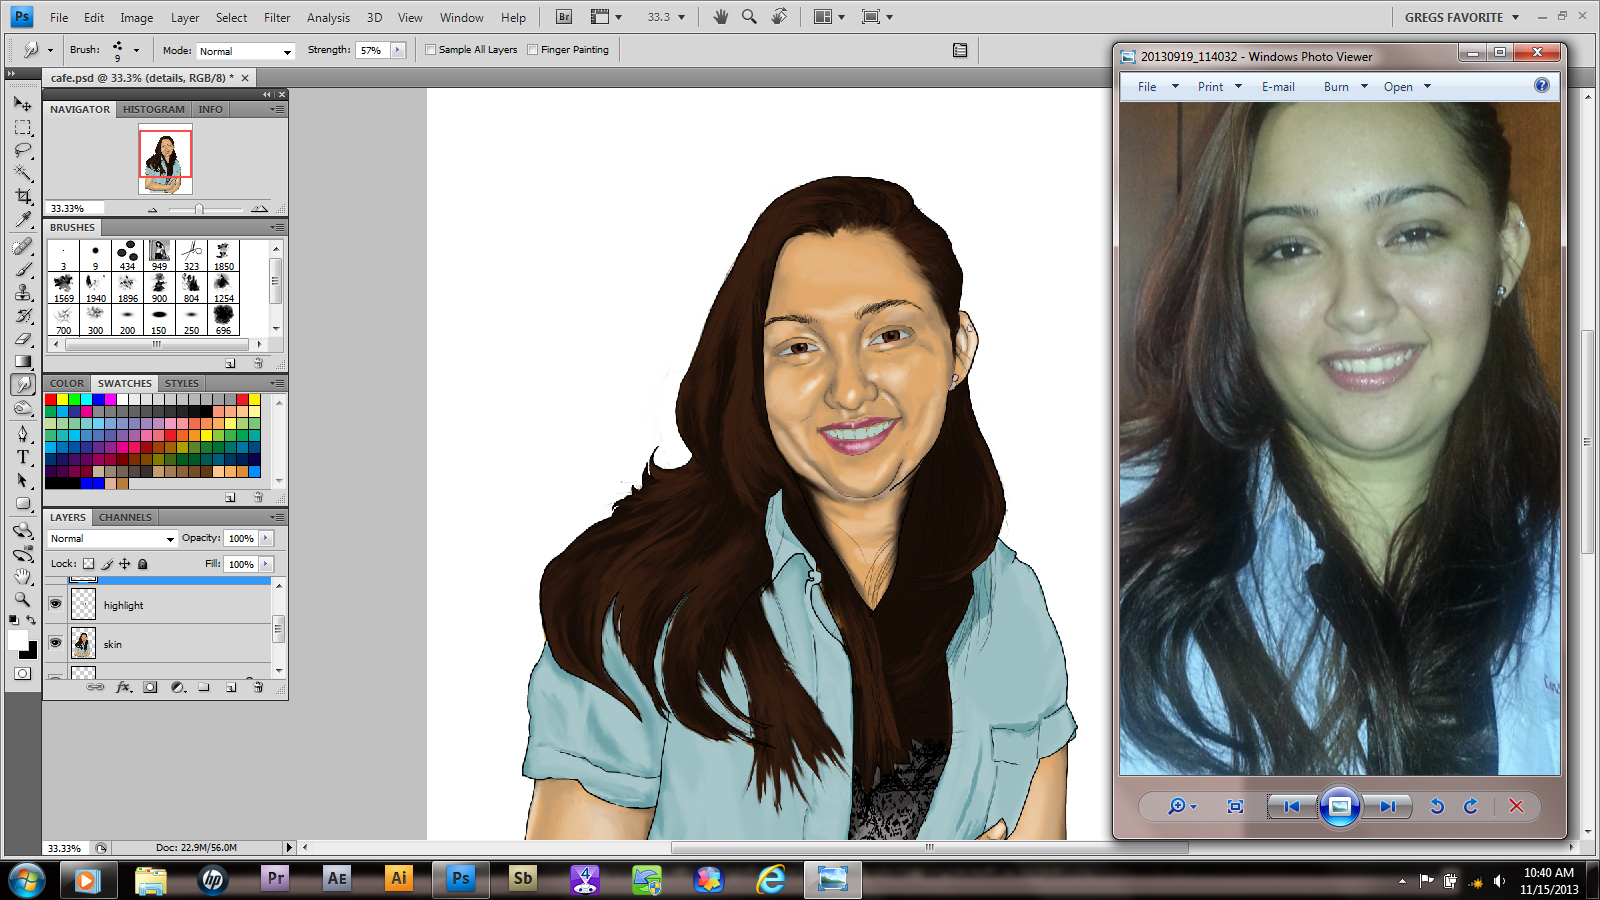The image size is (1600, 900).
Task: Rotate photo clockwise in Photo Viewer
Action: (x=1471, y=806)
